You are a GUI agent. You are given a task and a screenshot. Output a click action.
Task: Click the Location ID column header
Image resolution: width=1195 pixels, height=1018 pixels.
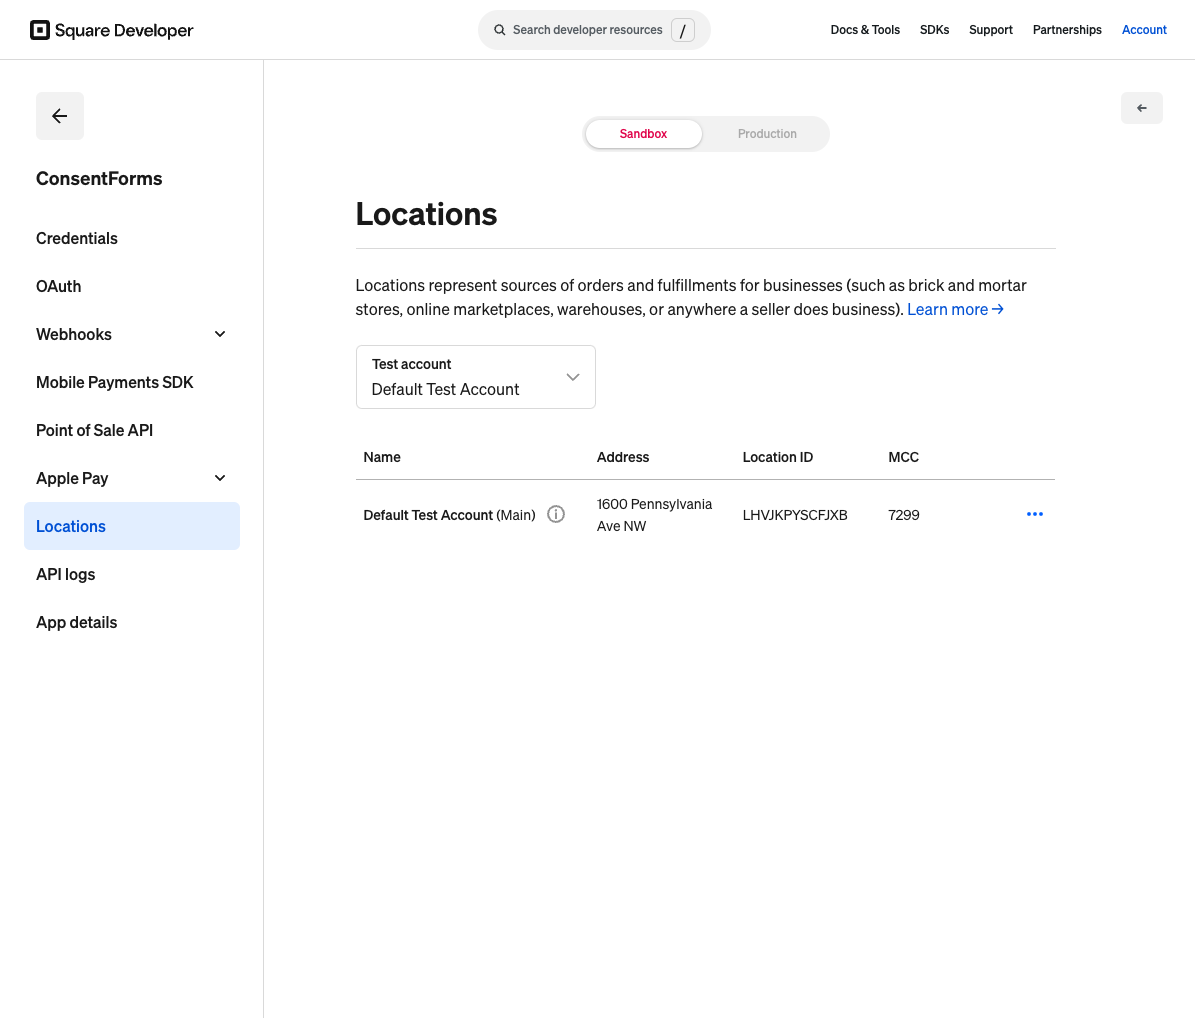(777, 457)
